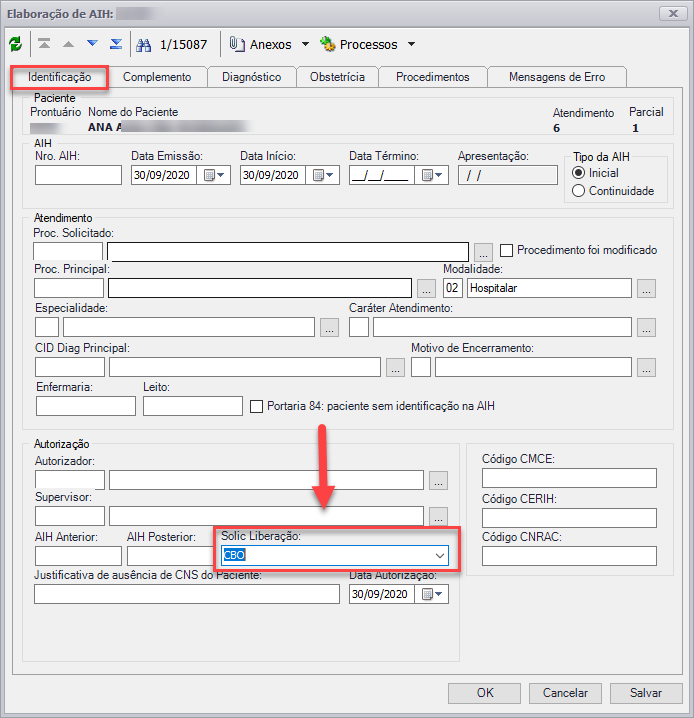
Task: Open Autorizador lookup button
Action: point(439,480)
